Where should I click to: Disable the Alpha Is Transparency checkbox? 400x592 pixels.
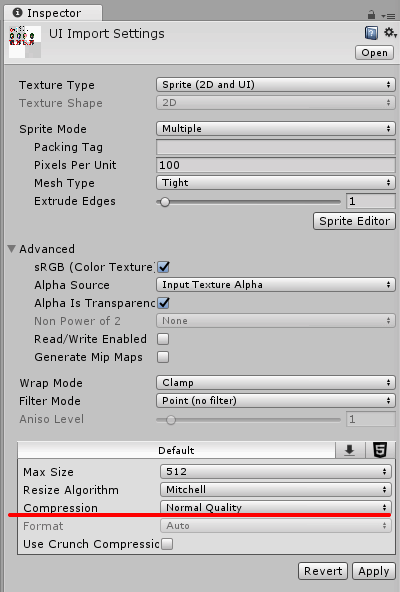(x=163, y=303)
